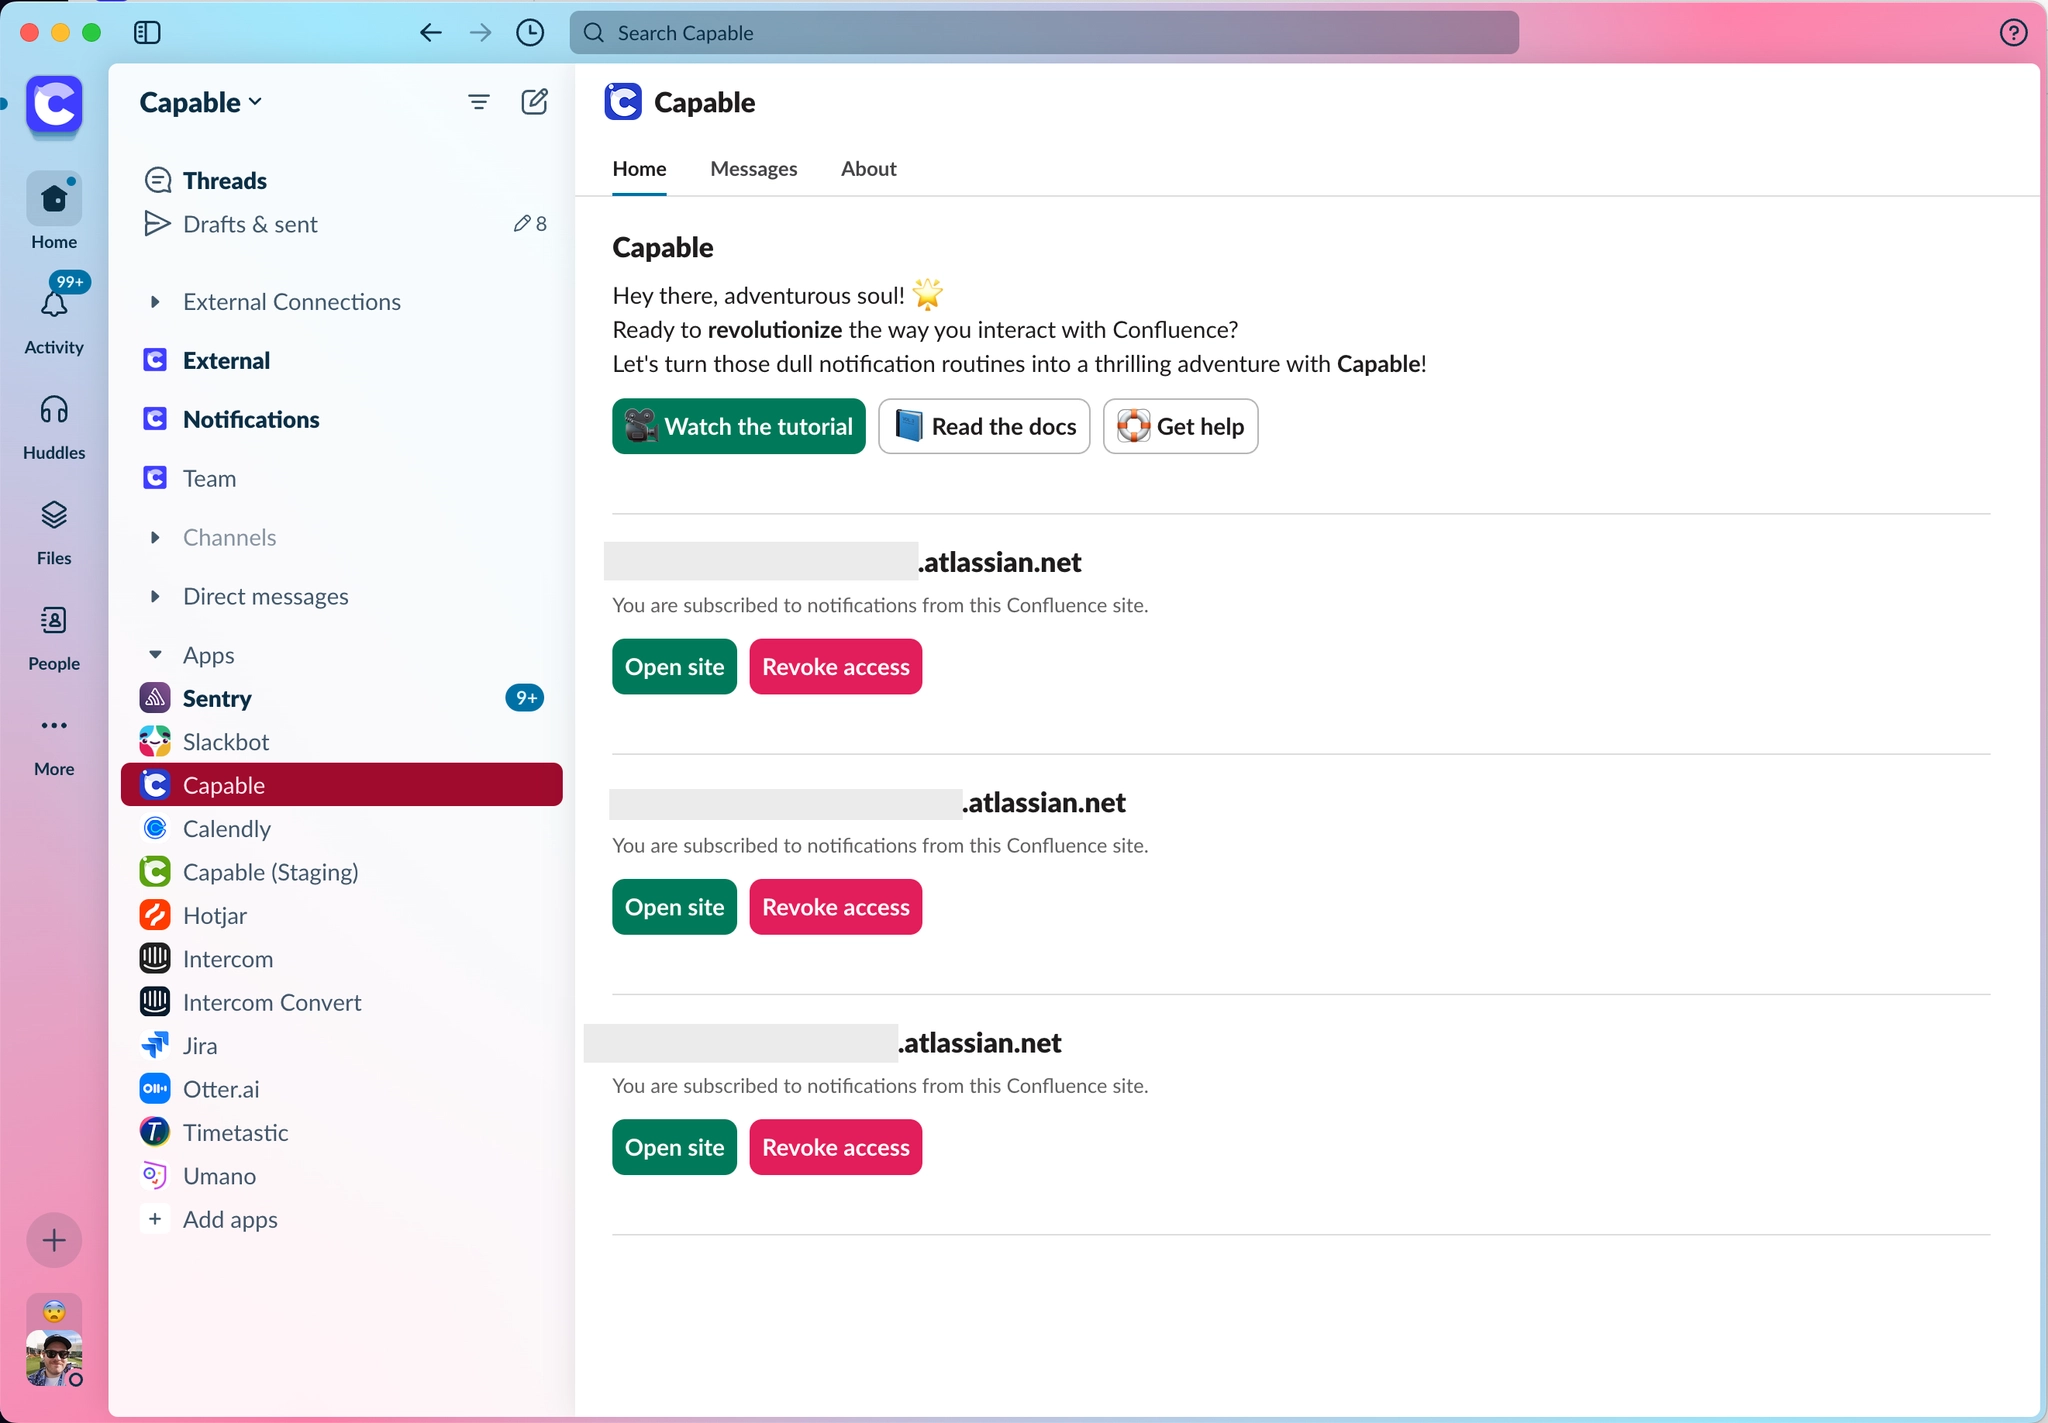The height and width of the screenshot is (1423, 2048).
Task: Expand the Direct messages section
Action: pyautogui.click(x=155, y=596)
